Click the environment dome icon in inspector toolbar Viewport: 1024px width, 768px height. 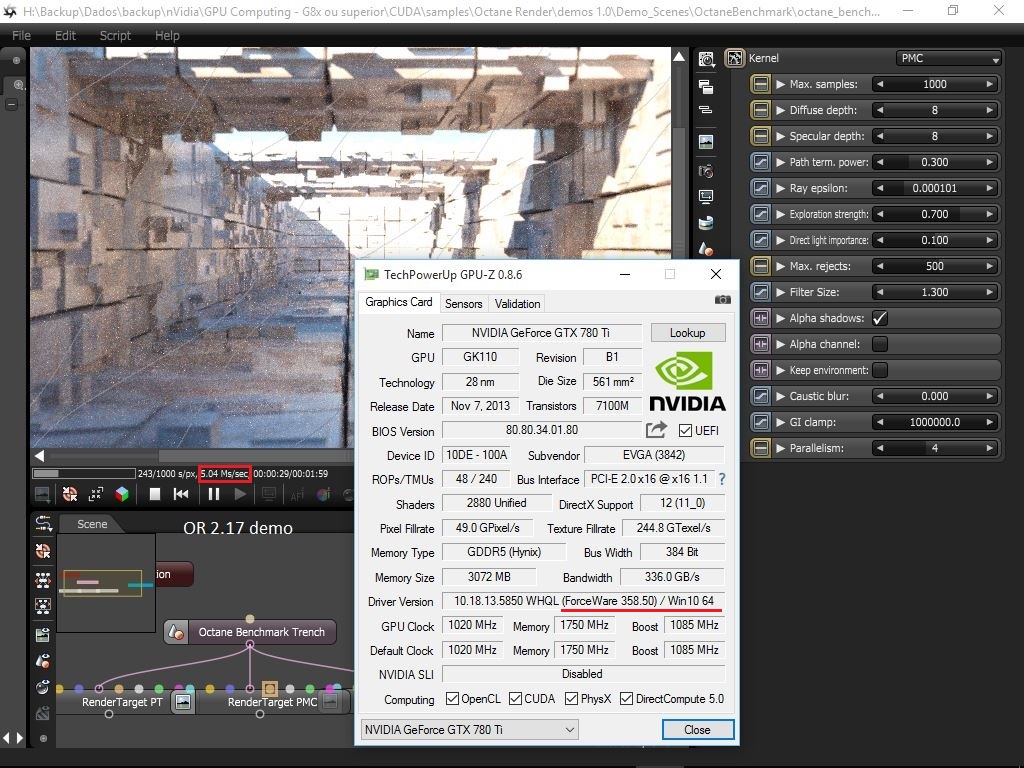click(x=706, y=223)
